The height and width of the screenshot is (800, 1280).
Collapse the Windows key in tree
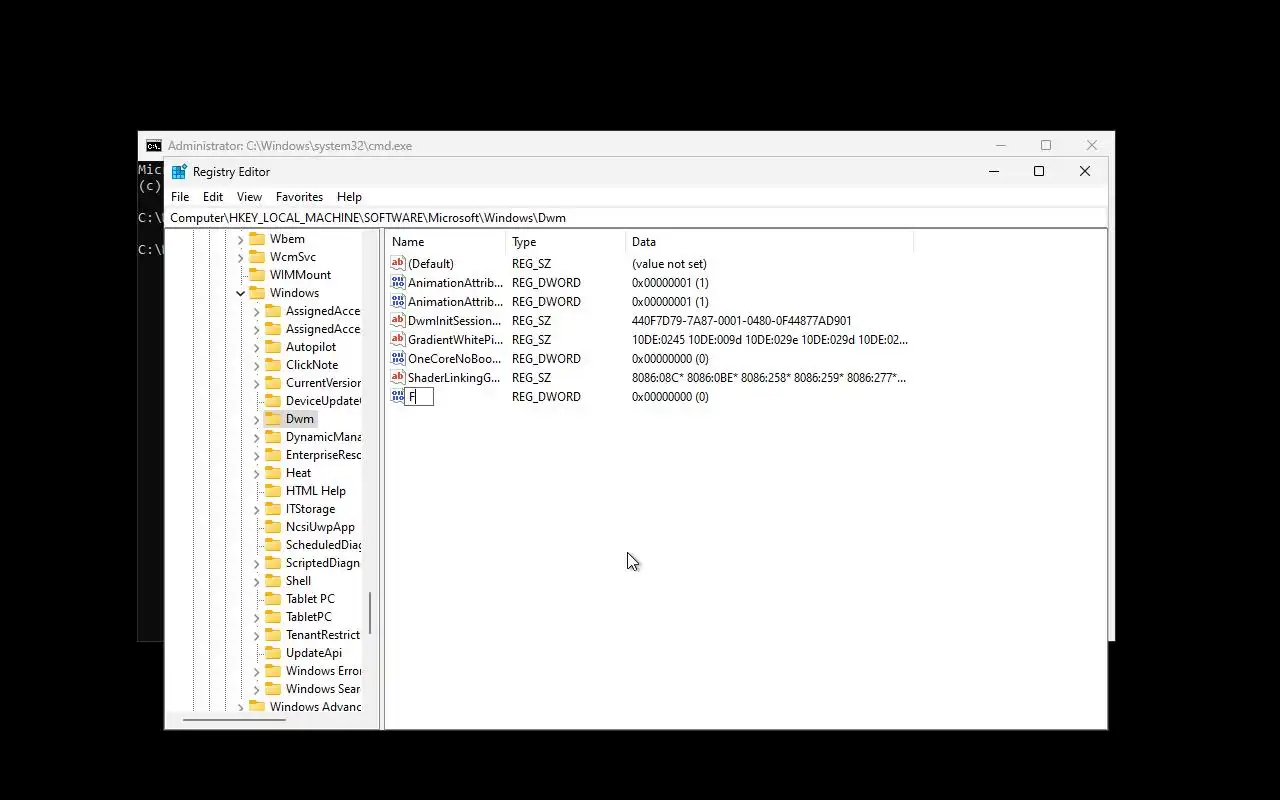(x=241, y=293)
